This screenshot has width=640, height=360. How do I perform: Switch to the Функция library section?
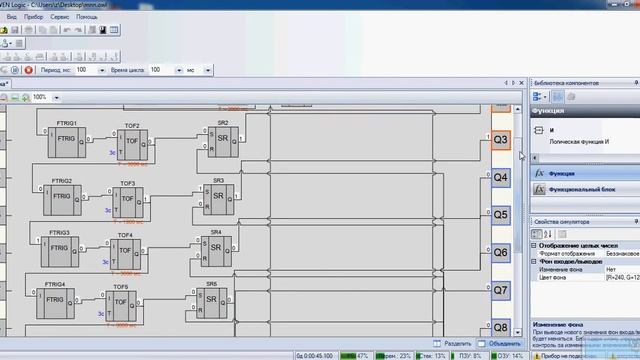click(x=585, y=173)
